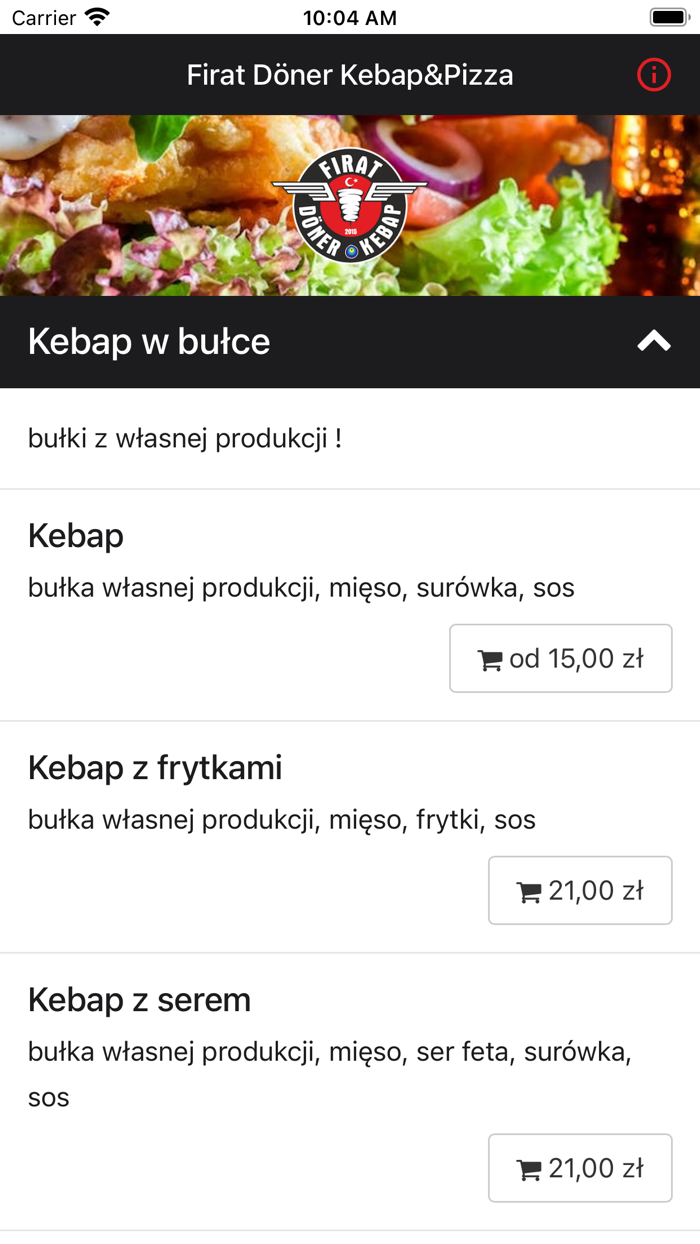Screen dimensions: 700x1244
Task: Tap the battery status icon
Action: 667,18
